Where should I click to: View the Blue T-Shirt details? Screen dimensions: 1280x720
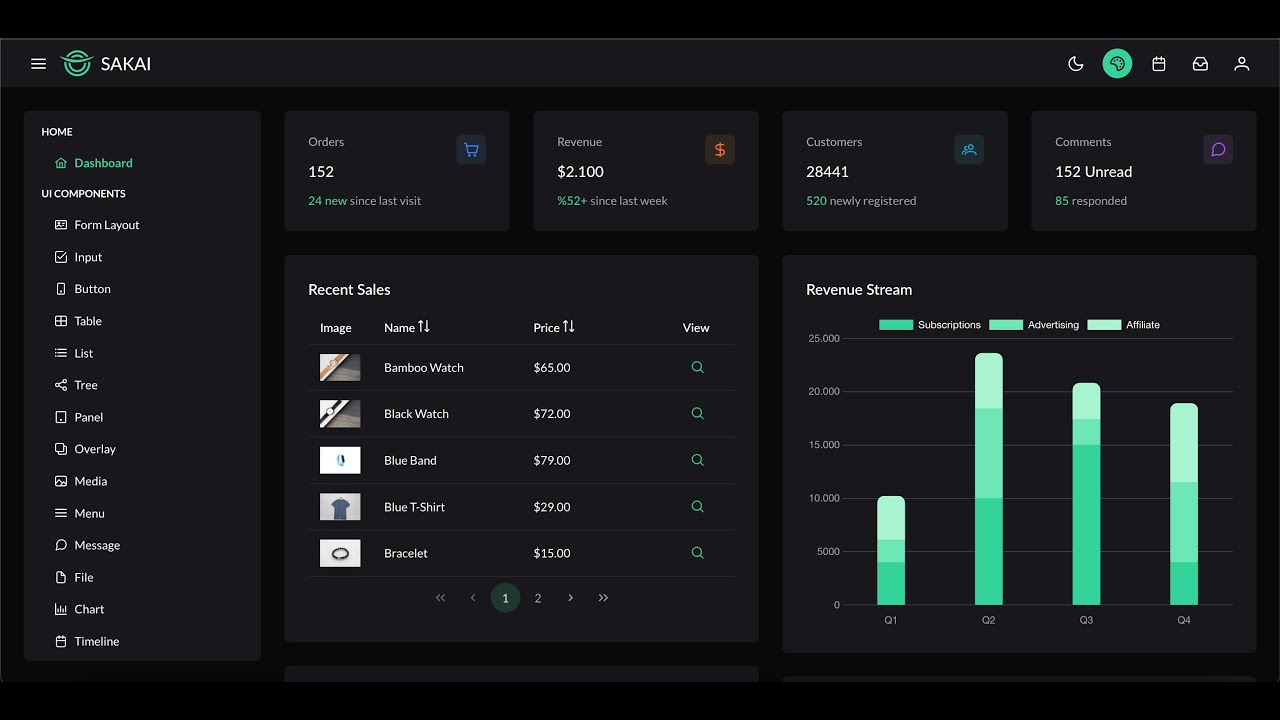(x=697, y=506)
